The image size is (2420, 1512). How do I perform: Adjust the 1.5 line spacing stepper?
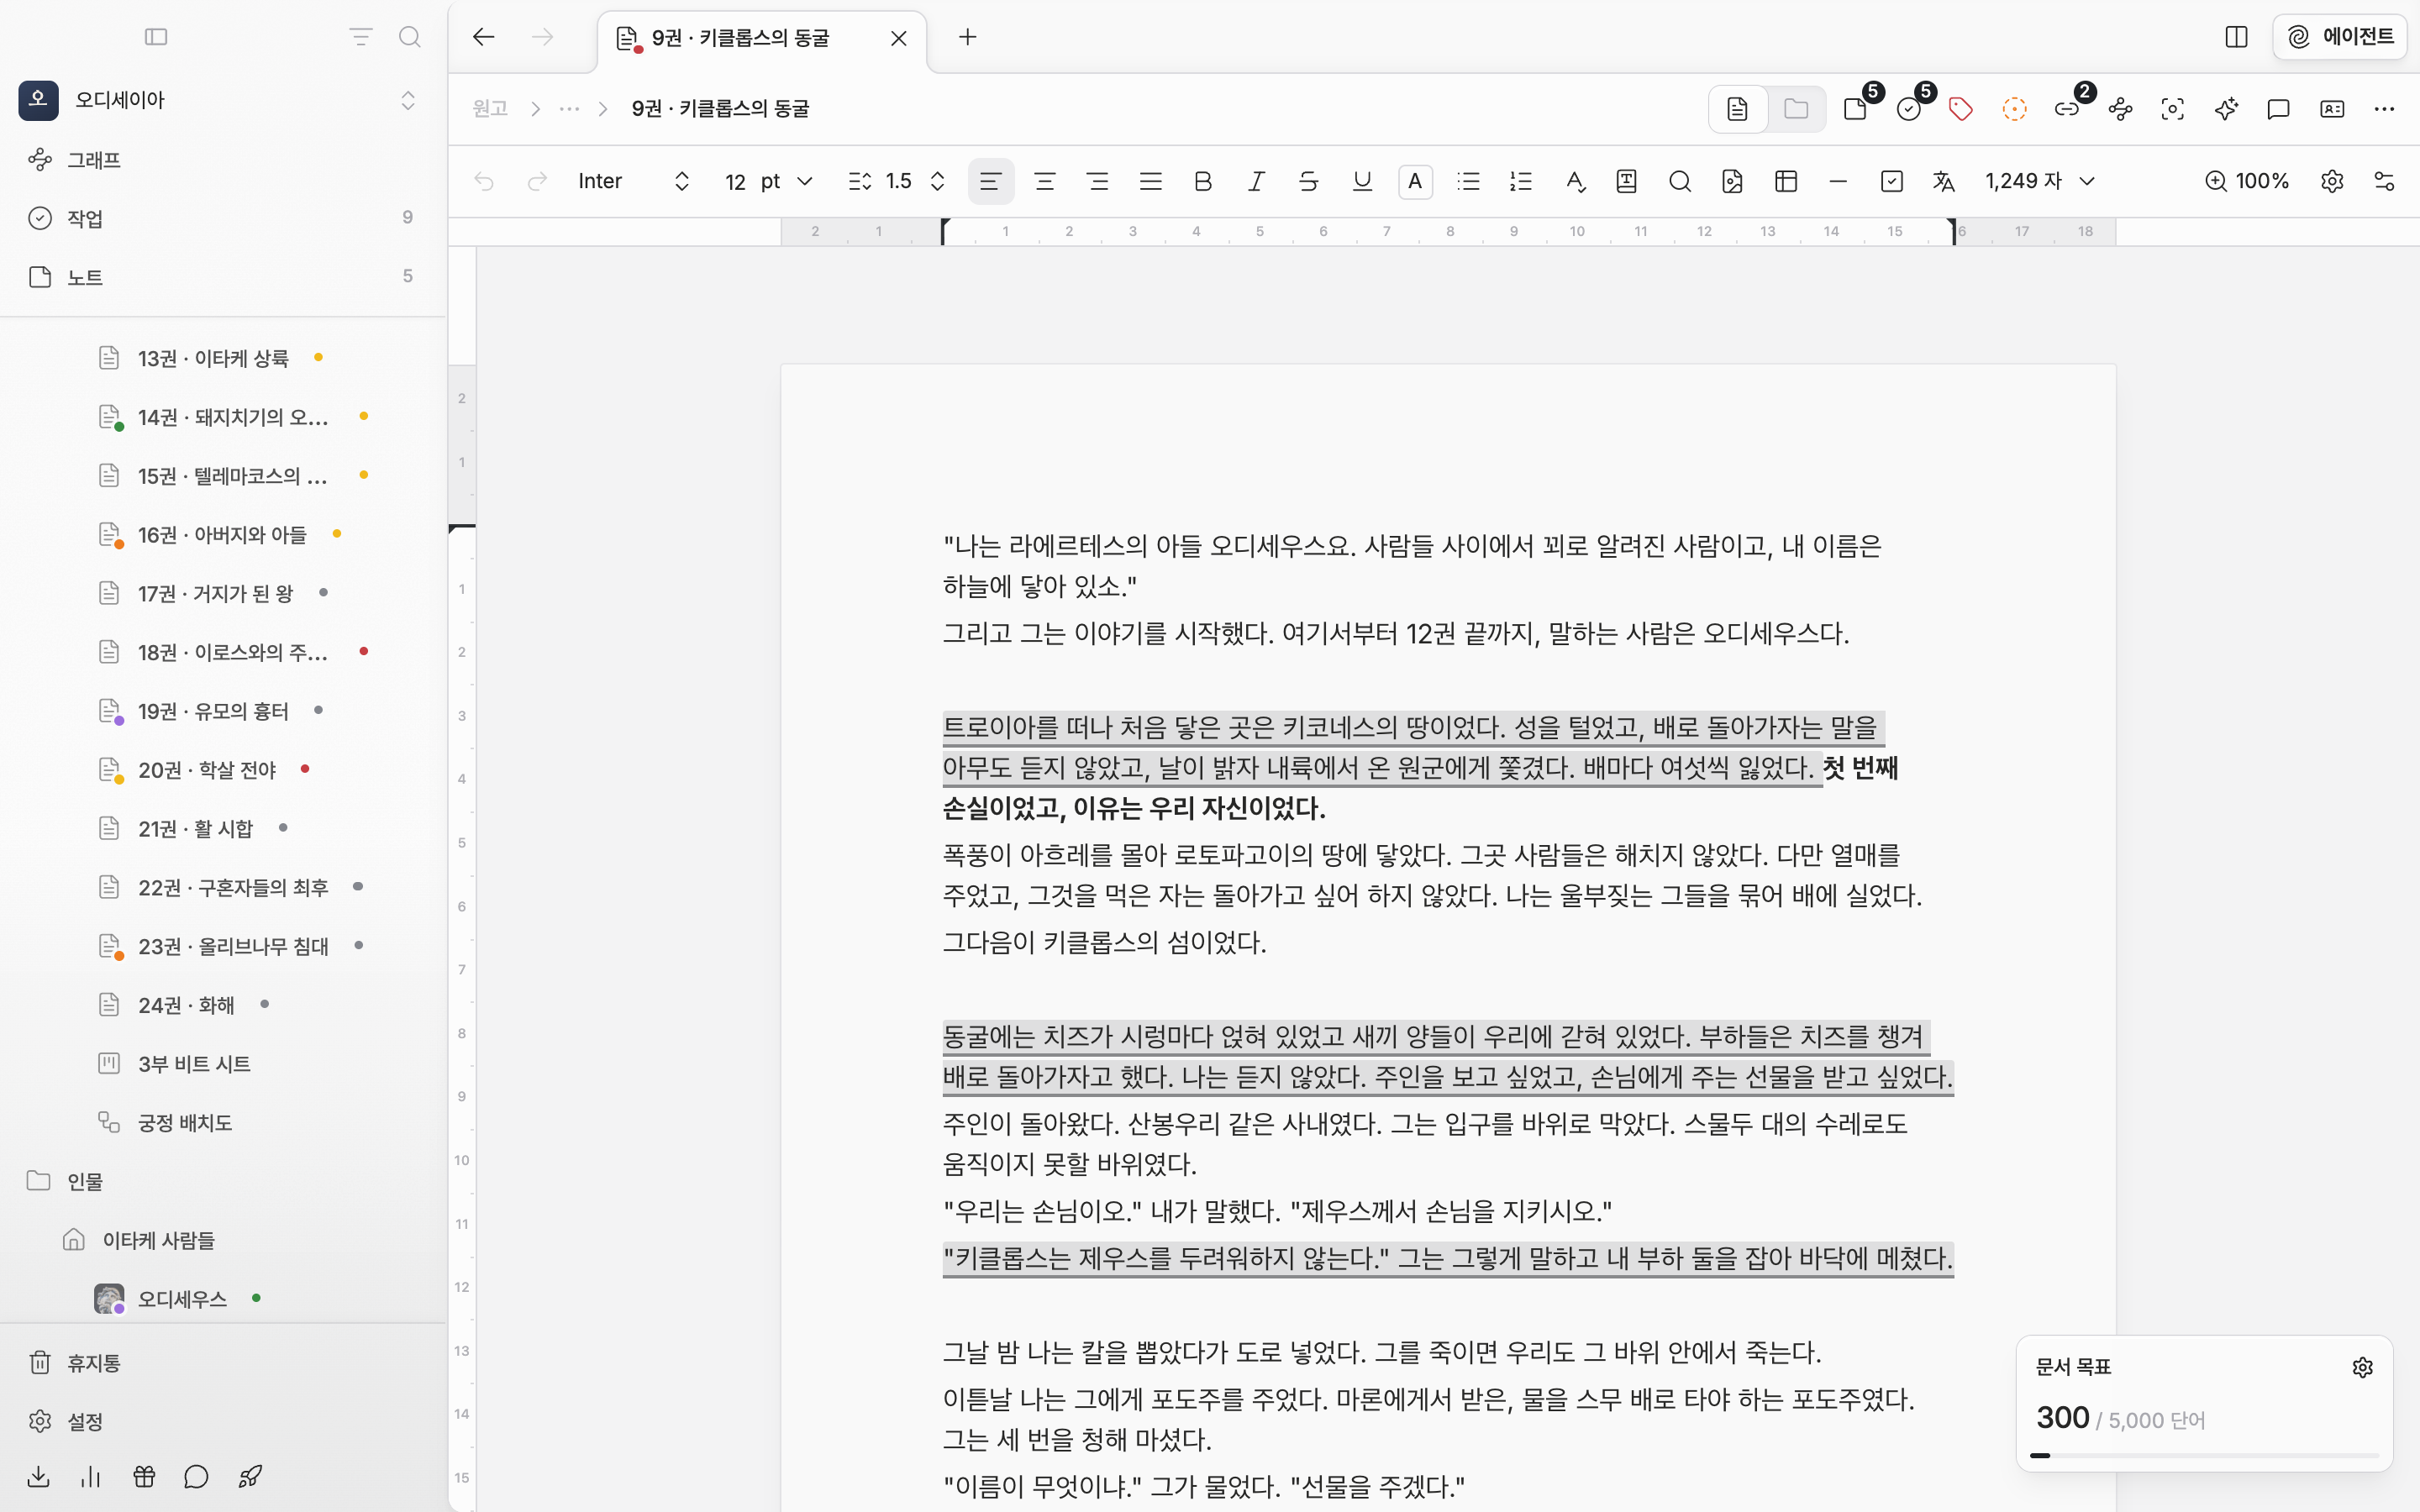pyautogui.click(x=937, y=181)
